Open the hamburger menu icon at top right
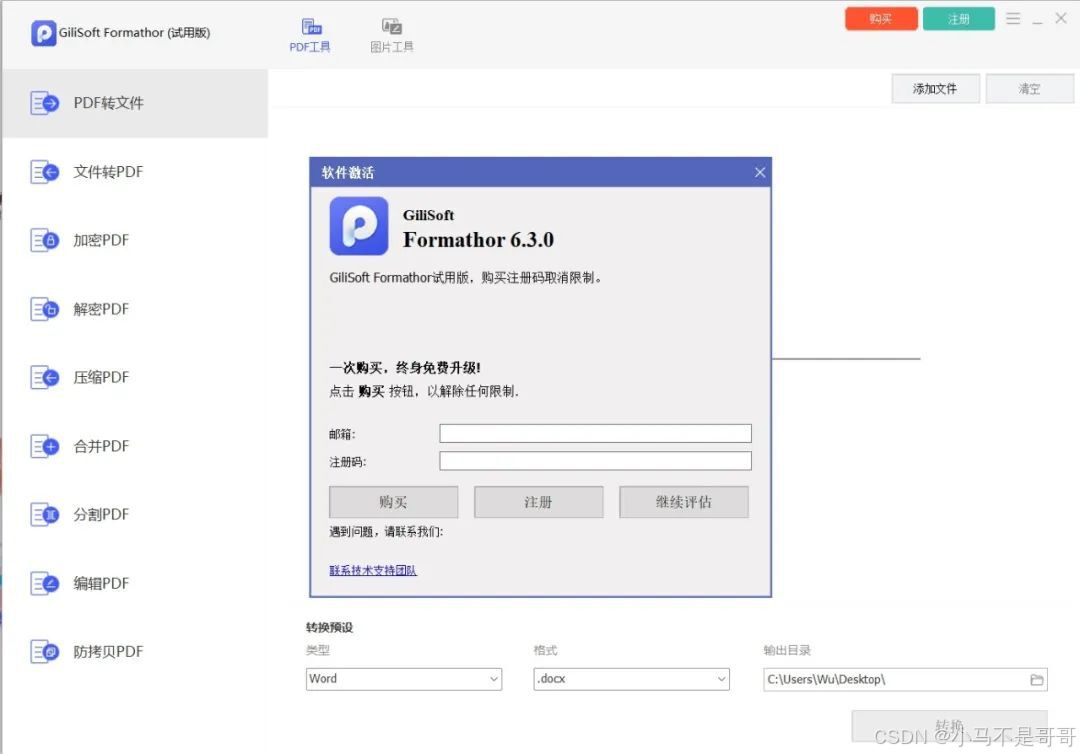This screenshot has height=754, width=1080. point(1013,19)
